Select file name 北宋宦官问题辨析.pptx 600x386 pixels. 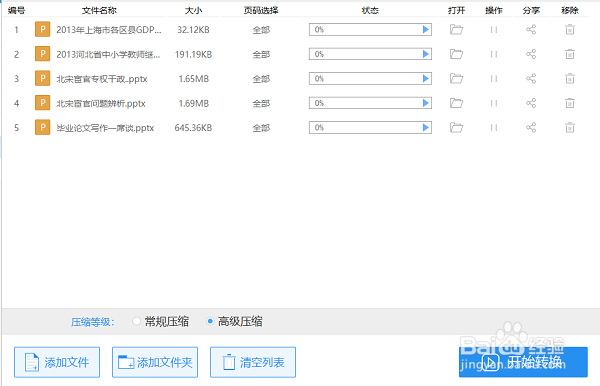coord(101,103)
